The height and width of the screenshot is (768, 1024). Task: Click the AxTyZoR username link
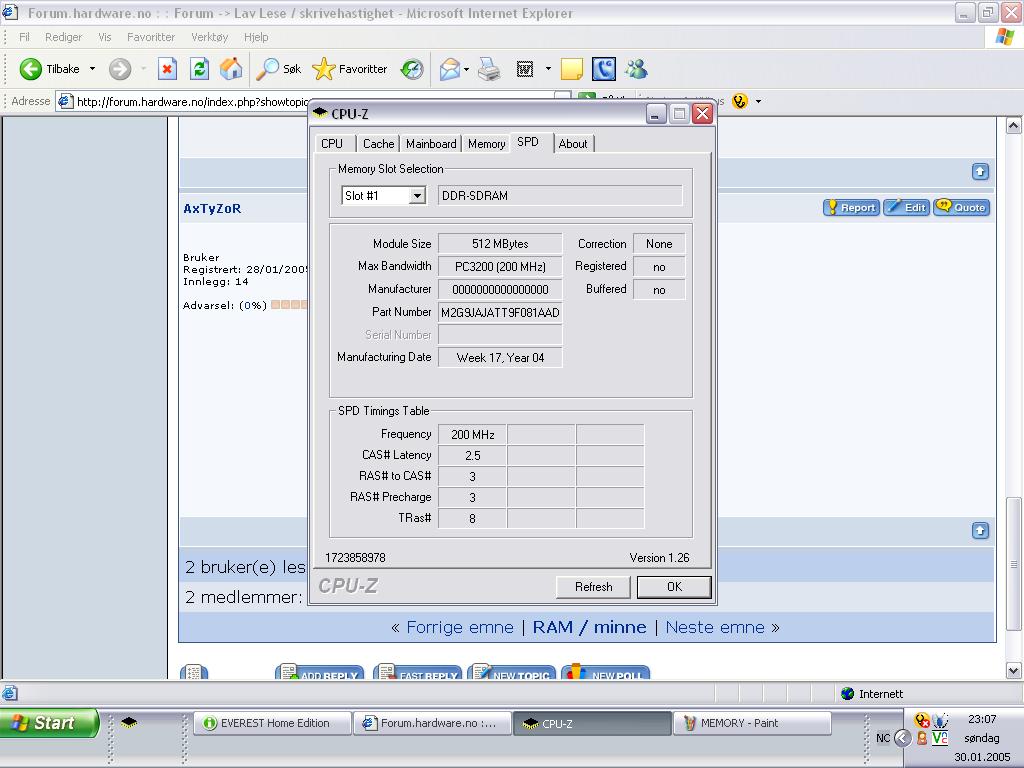[x=212, y=208]
